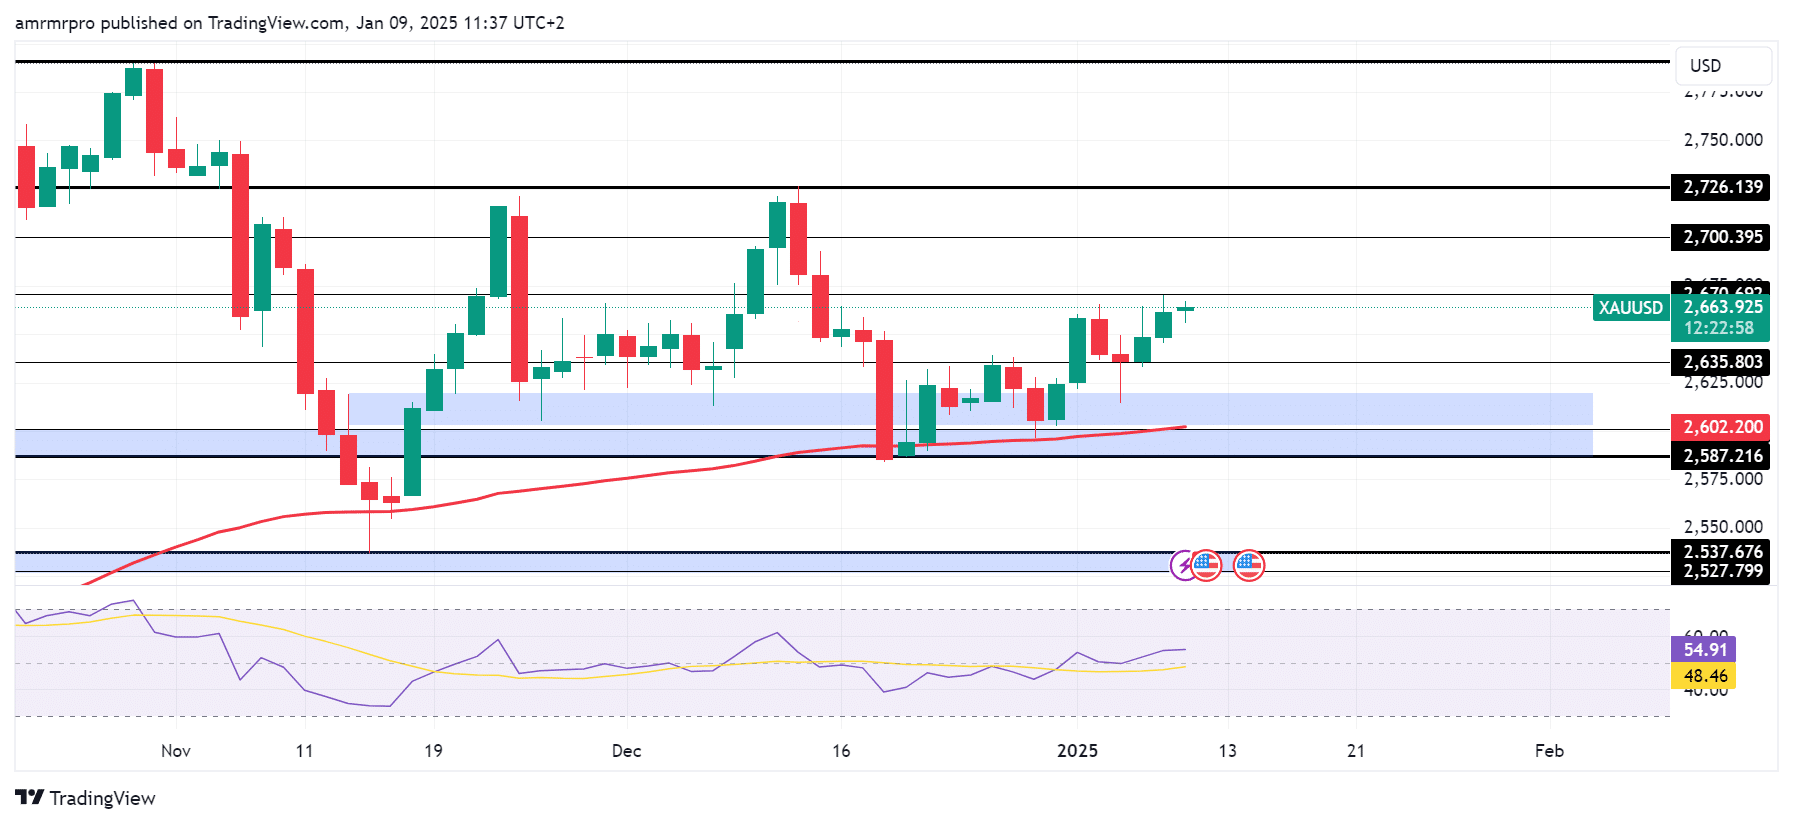Click the XAUUSD symbol label
The height and width of the screenshot is (824, 1793).
(1630, 308)
